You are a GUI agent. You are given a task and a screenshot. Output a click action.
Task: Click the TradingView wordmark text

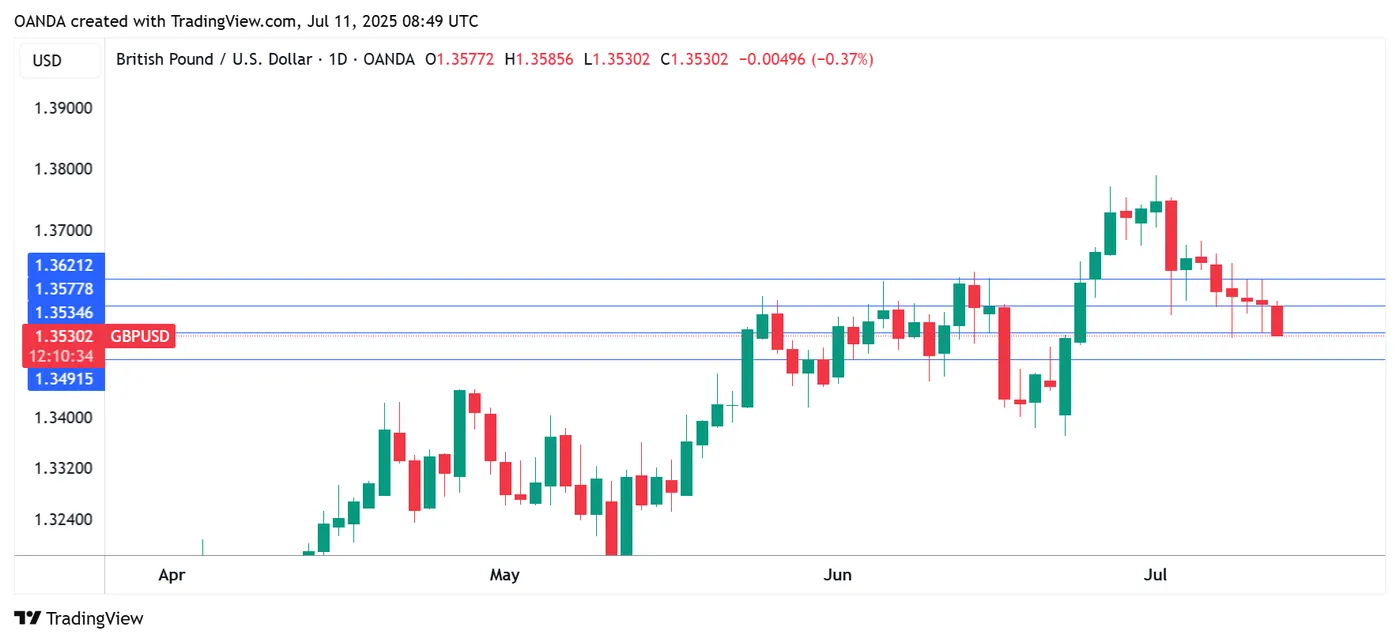point(95,618)
